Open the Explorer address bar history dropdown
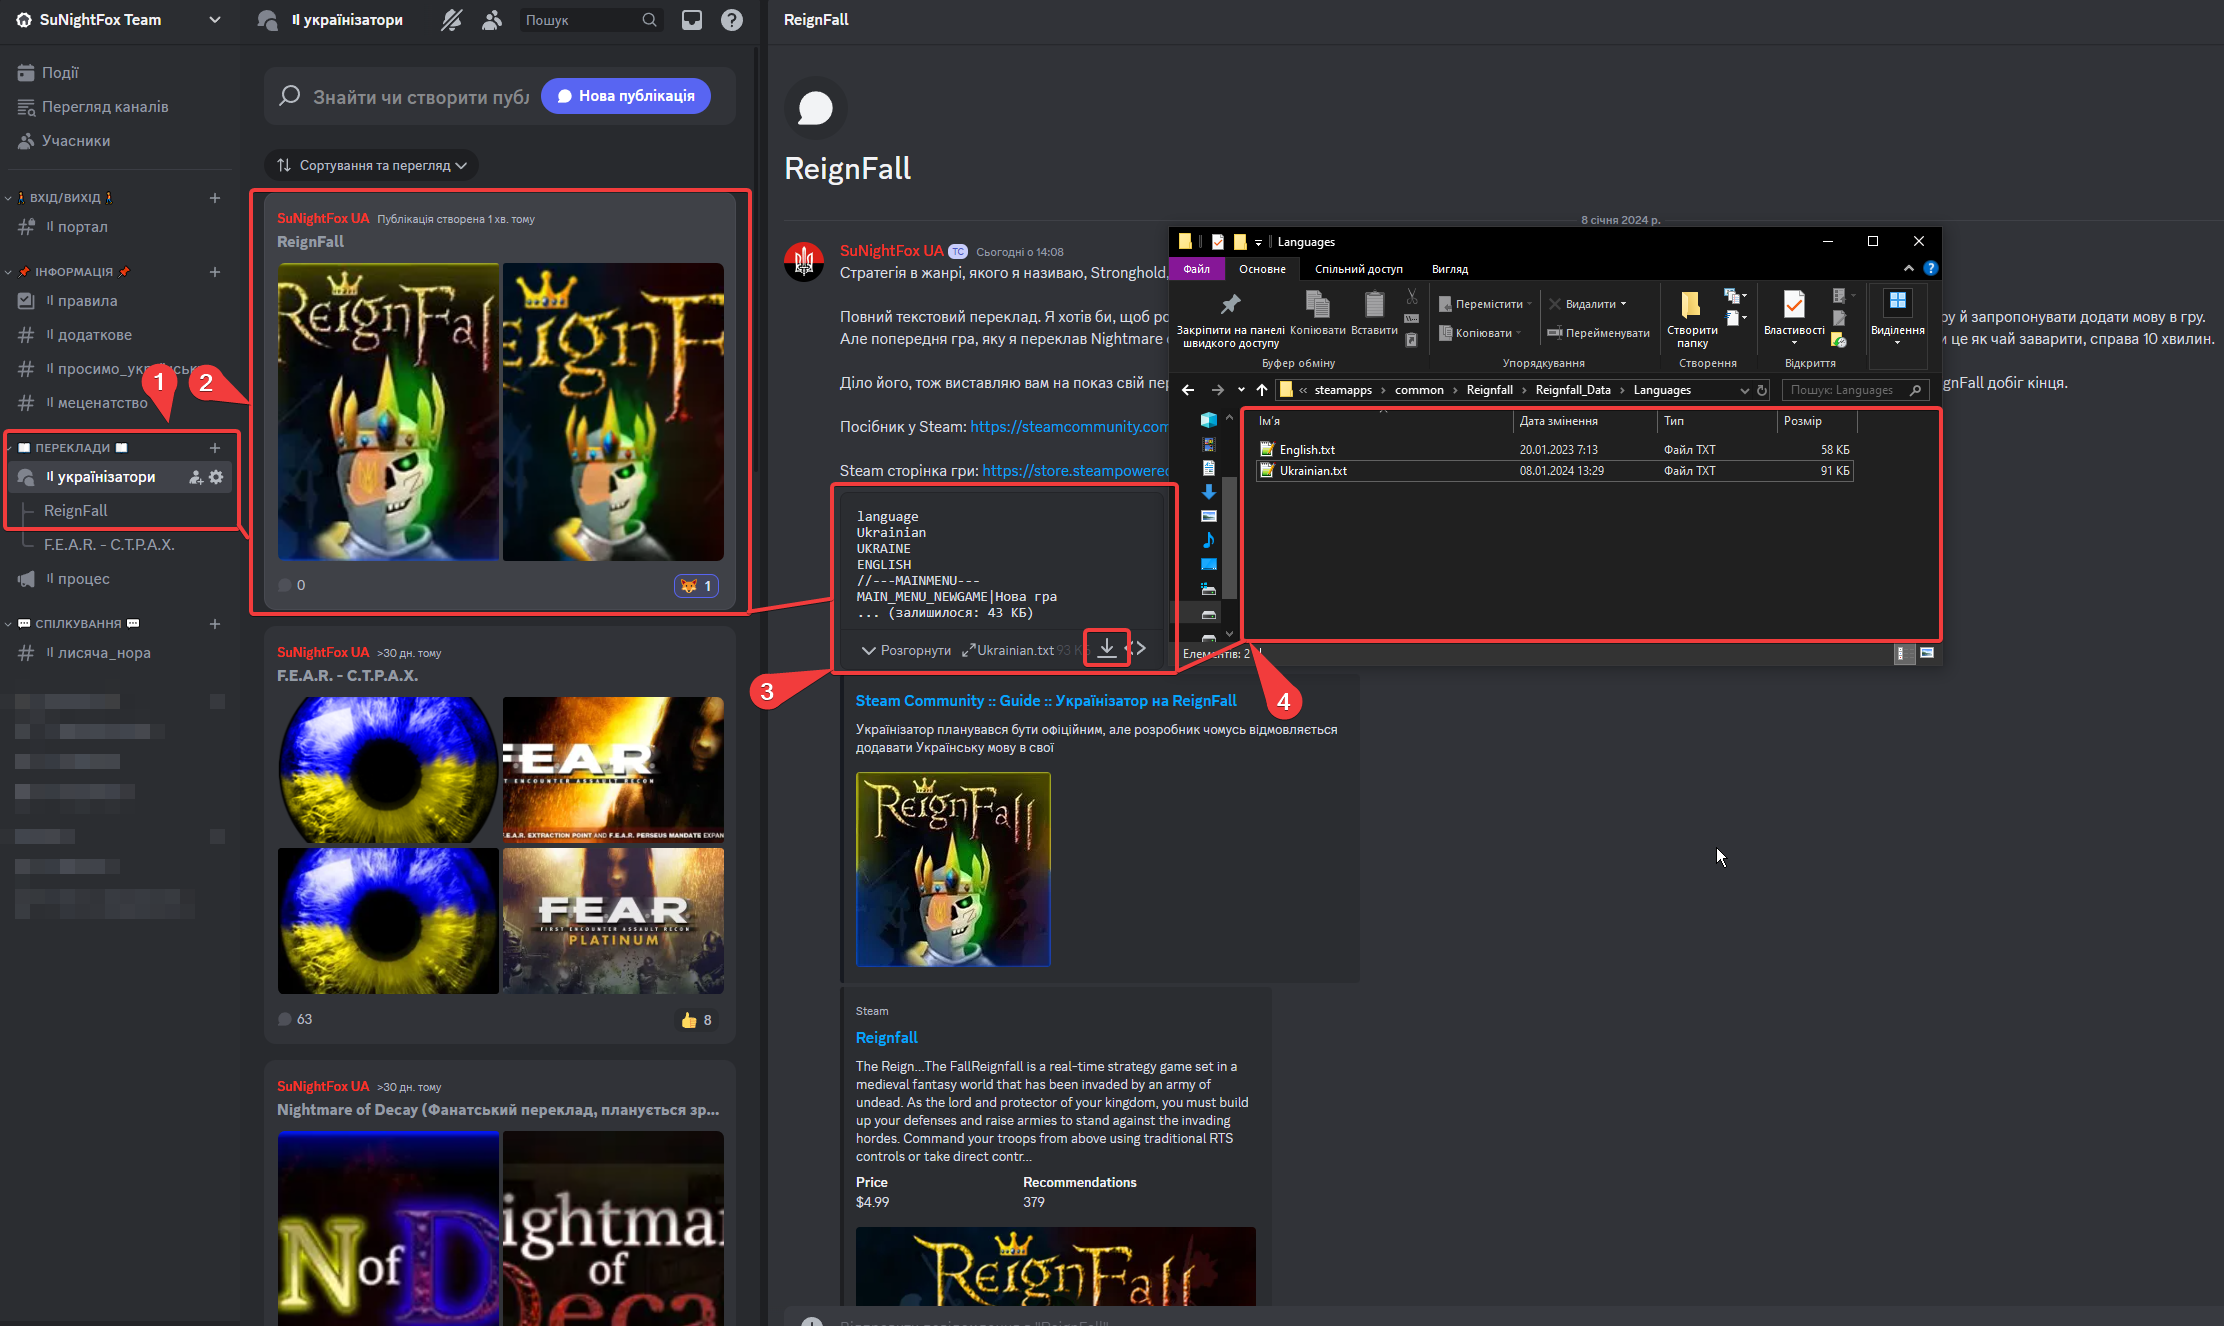The height and width of the screenshot is (1326, 2224). tap(1744, 390)
